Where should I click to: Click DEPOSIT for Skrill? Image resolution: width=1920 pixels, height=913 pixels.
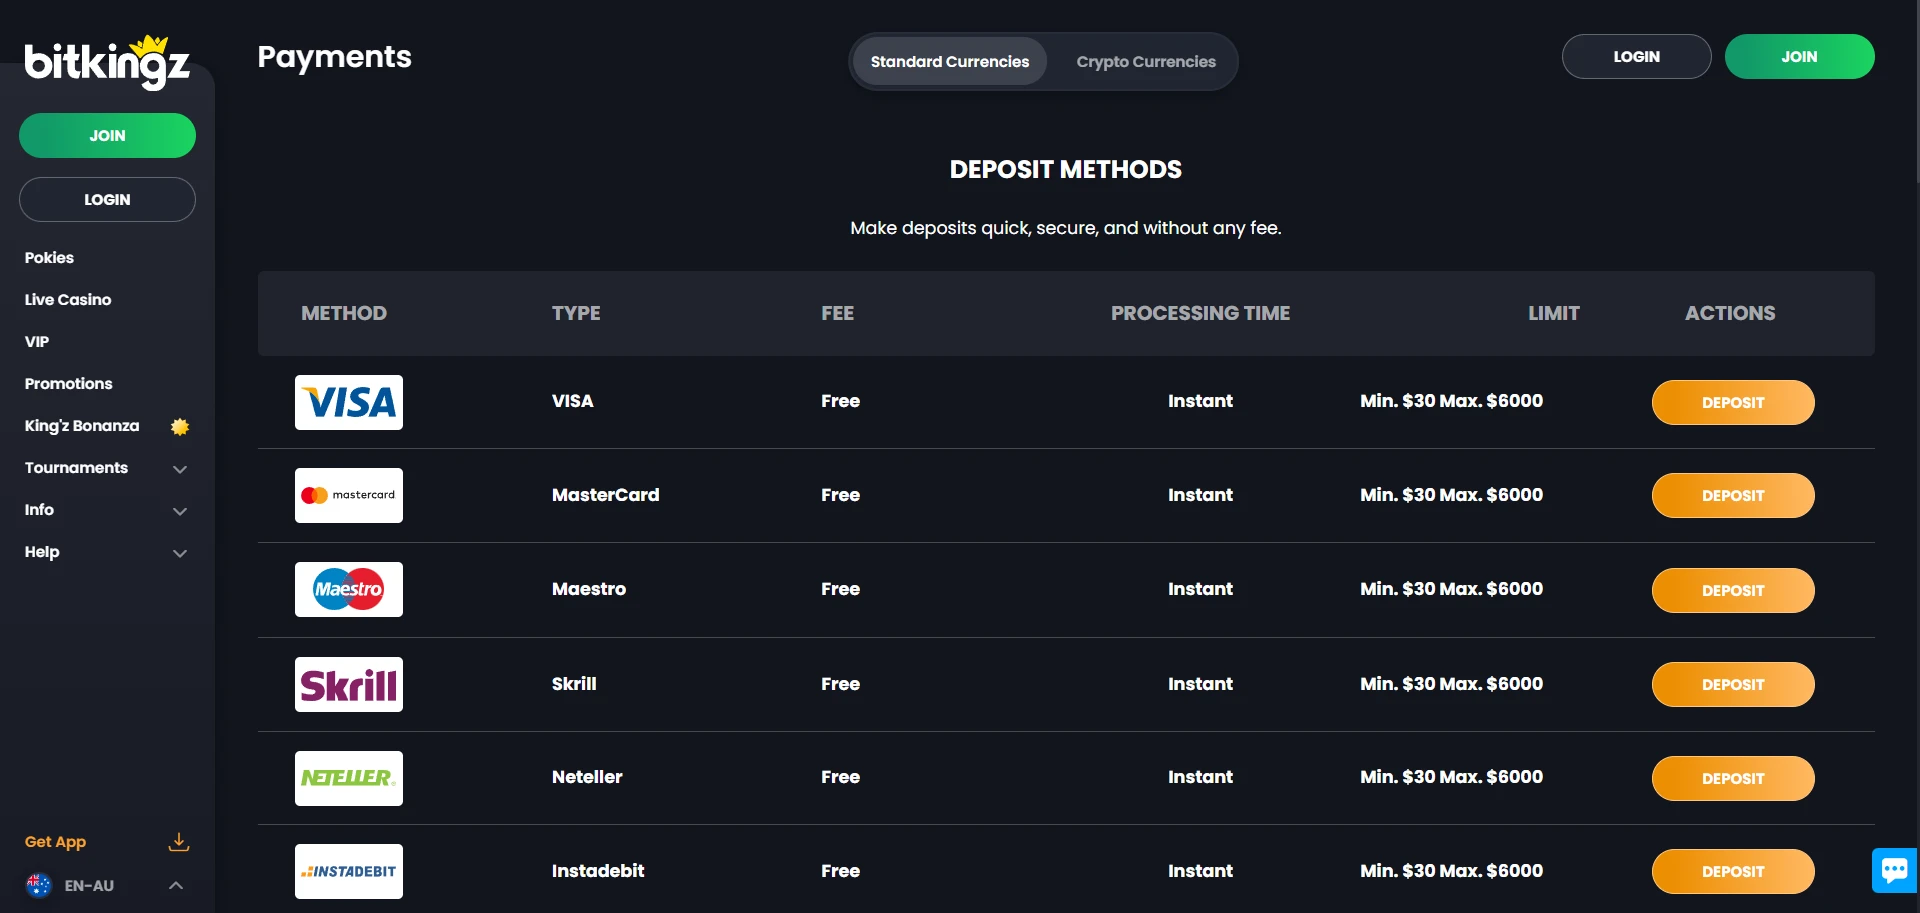[1733, 684]
